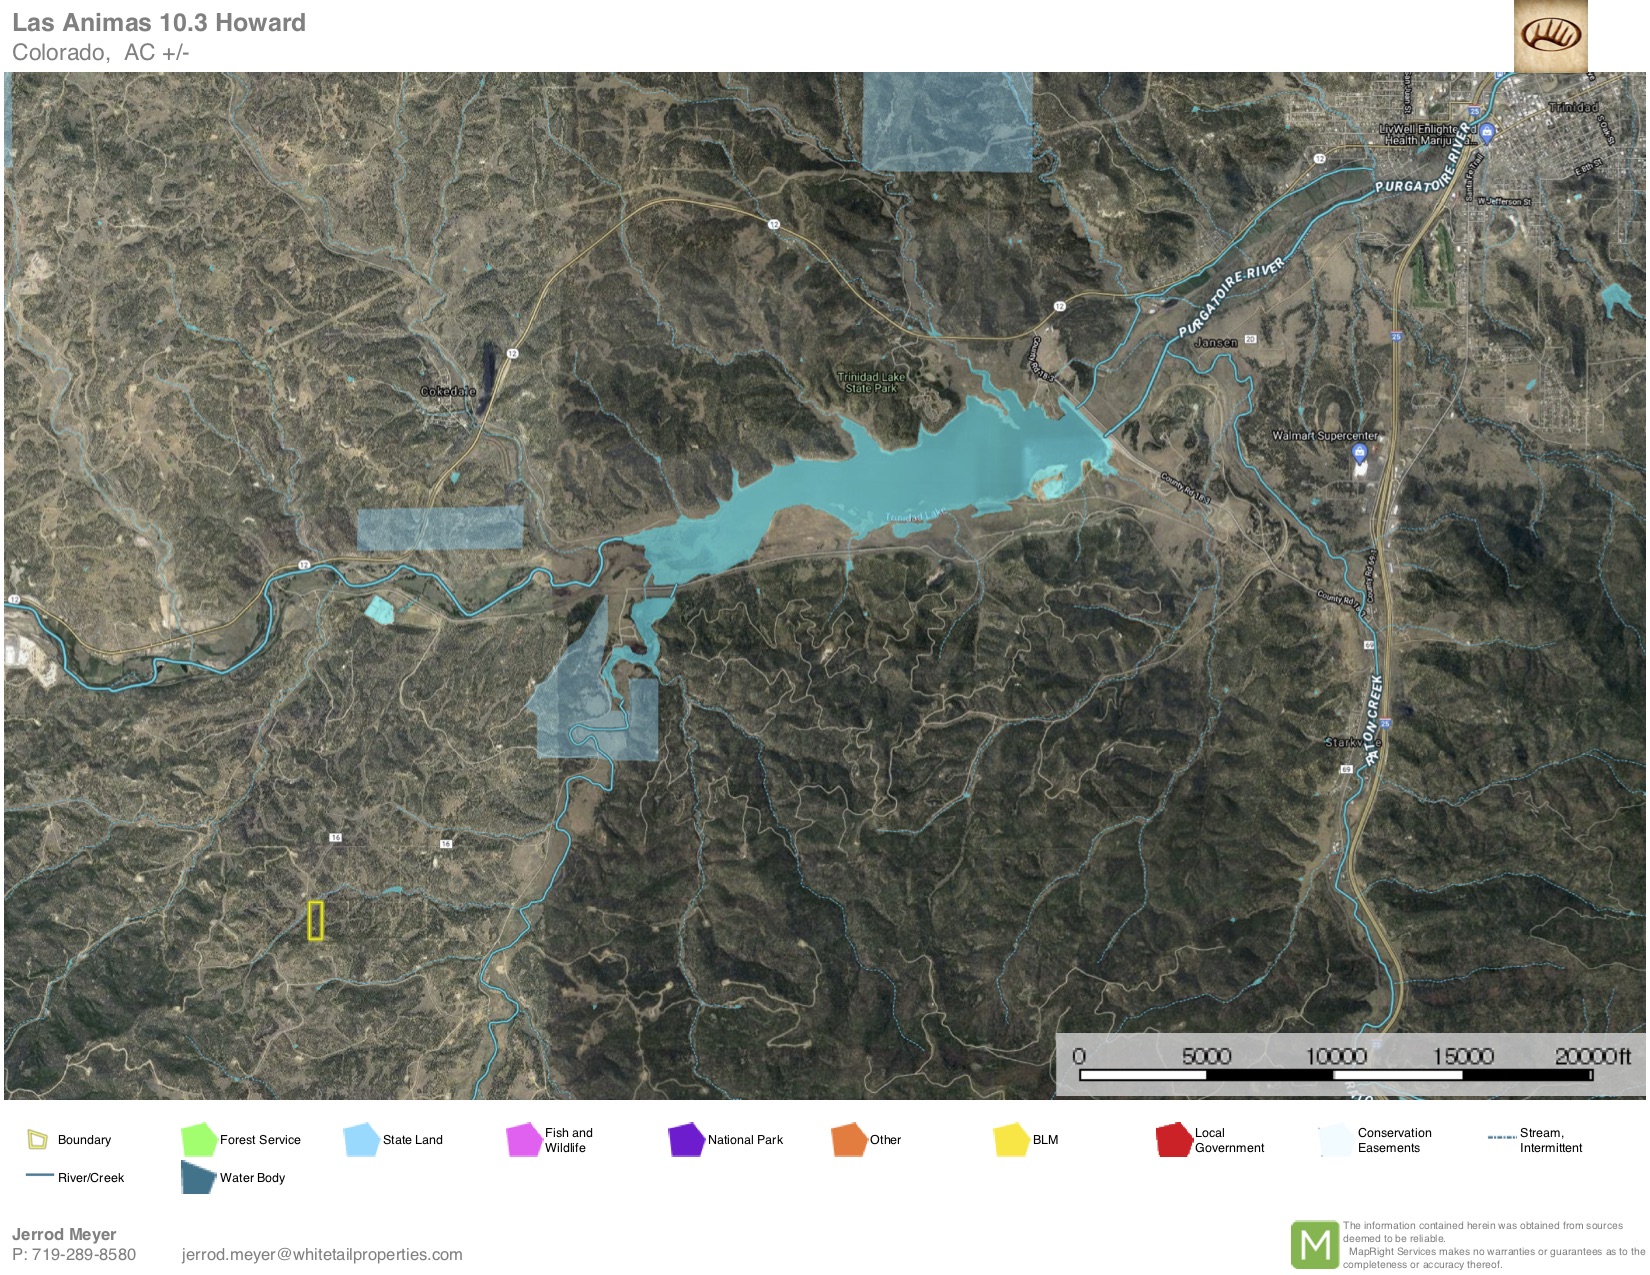Click the pink Fish and Wildlife swatch

(x=523, y=1139)
